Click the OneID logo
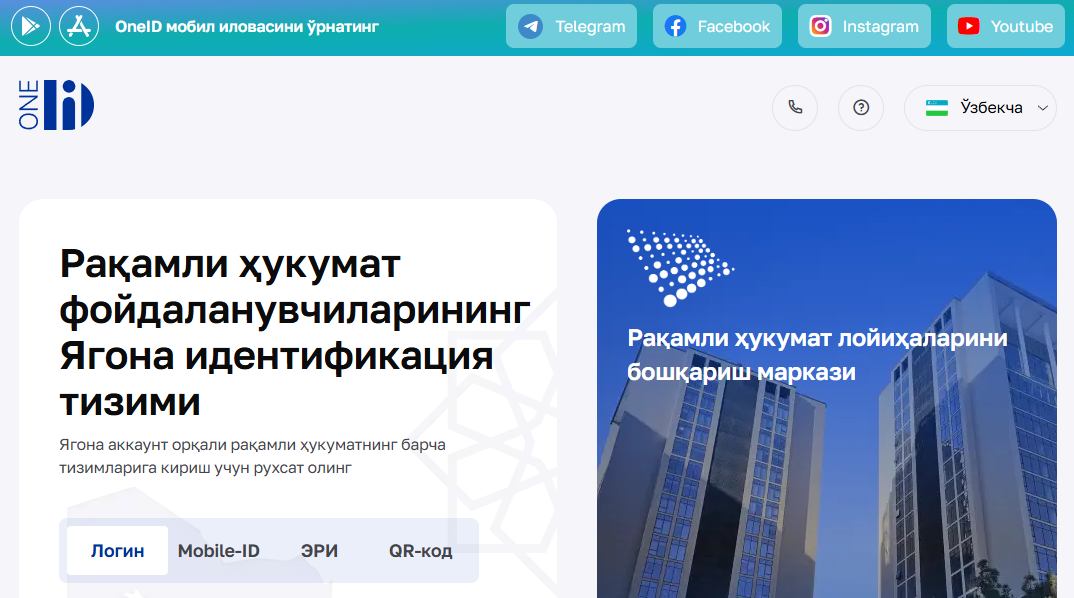Viewport: 1074px width, 598px height. (56, 105)
